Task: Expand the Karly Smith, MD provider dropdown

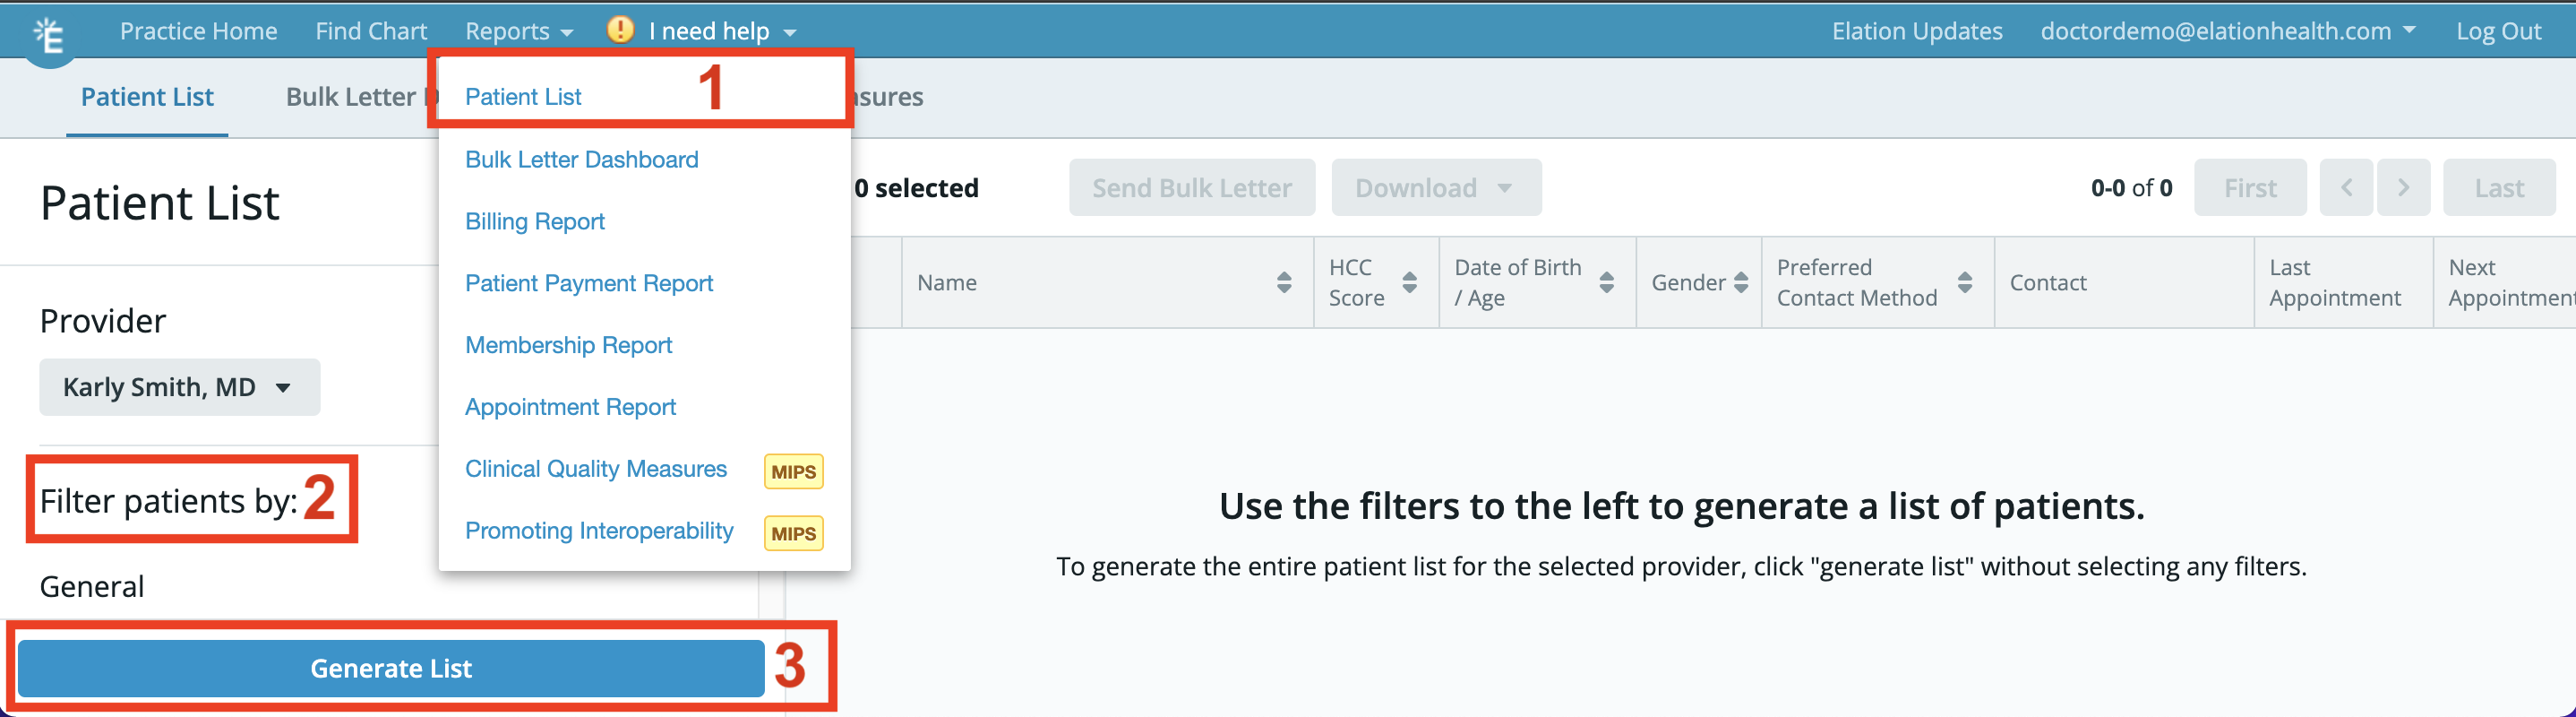Action: (x=179, y=387)
